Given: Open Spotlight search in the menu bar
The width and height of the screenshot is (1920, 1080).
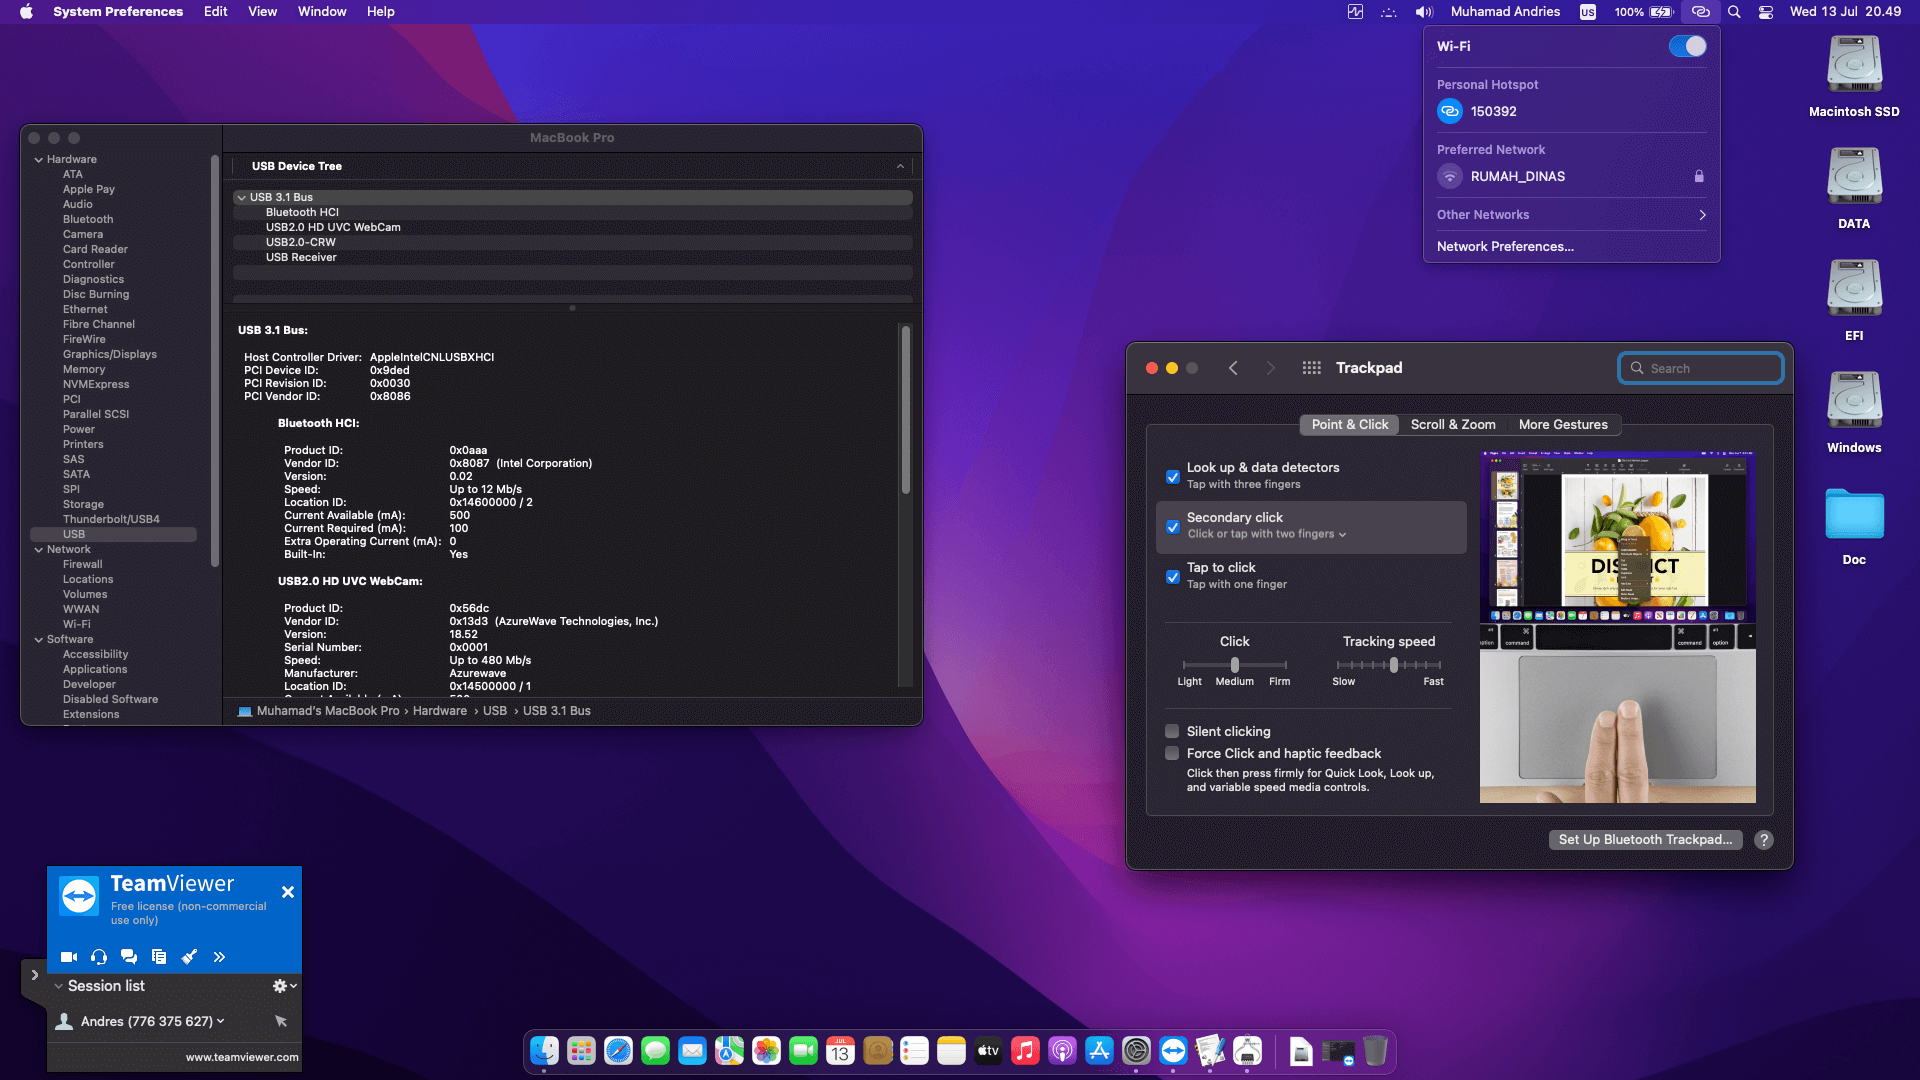Looking at the screenshot, I should 1734,12.
